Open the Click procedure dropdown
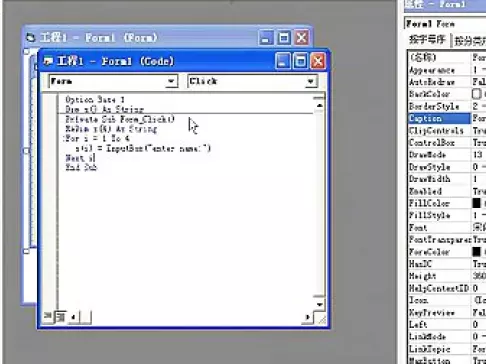 pyautogui.click(x=310, y=81)
